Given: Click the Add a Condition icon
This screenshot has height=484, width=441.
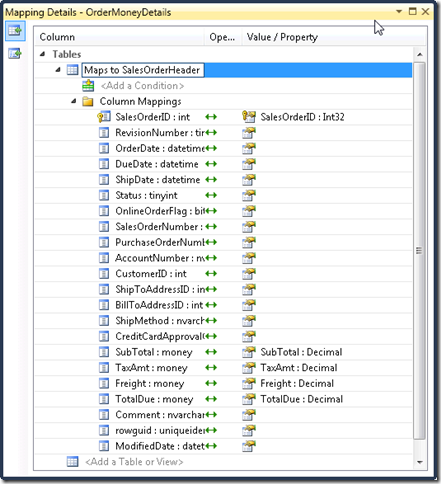Looking at the screenshot, I should click(88, 86).
